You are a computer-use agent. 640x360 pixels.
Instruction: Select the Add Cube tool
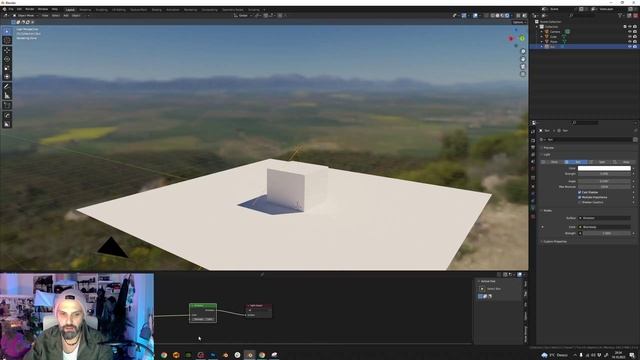point(7,105)
